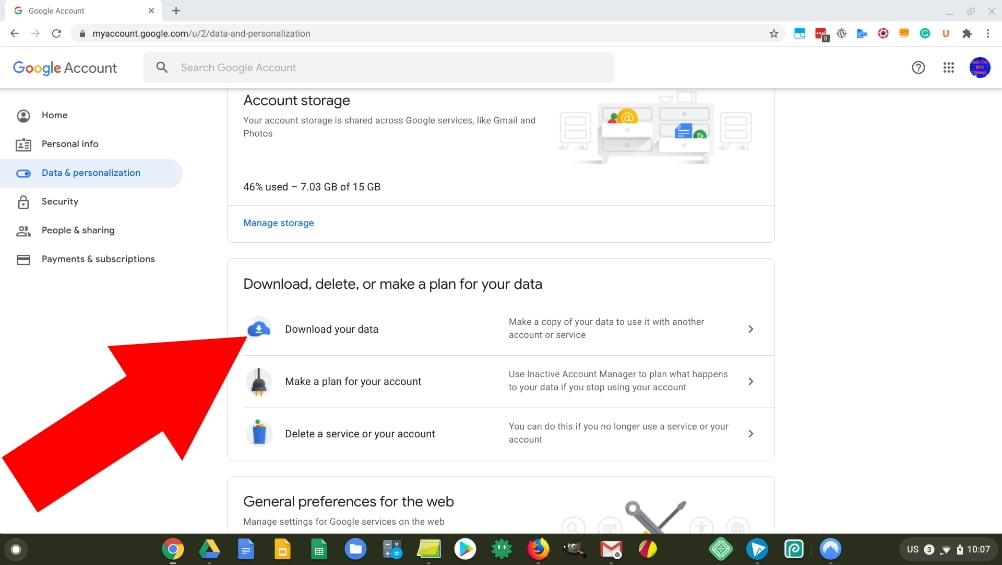Open the system tray clock showing 10:07

click(978, 549)
